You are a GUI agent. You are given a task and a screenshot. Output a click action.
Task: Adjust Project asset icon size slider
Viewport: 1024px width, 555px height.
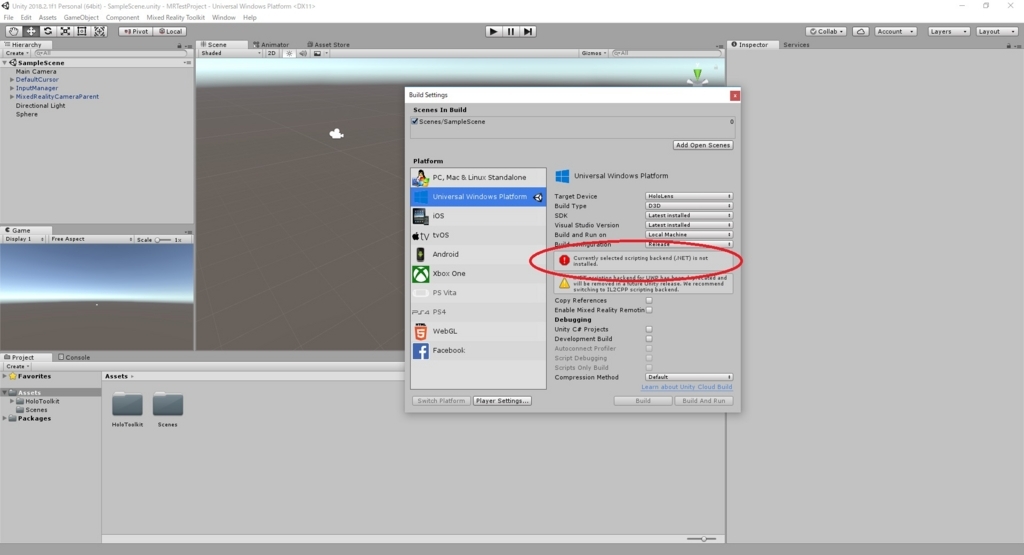click(x=701, y=539)
